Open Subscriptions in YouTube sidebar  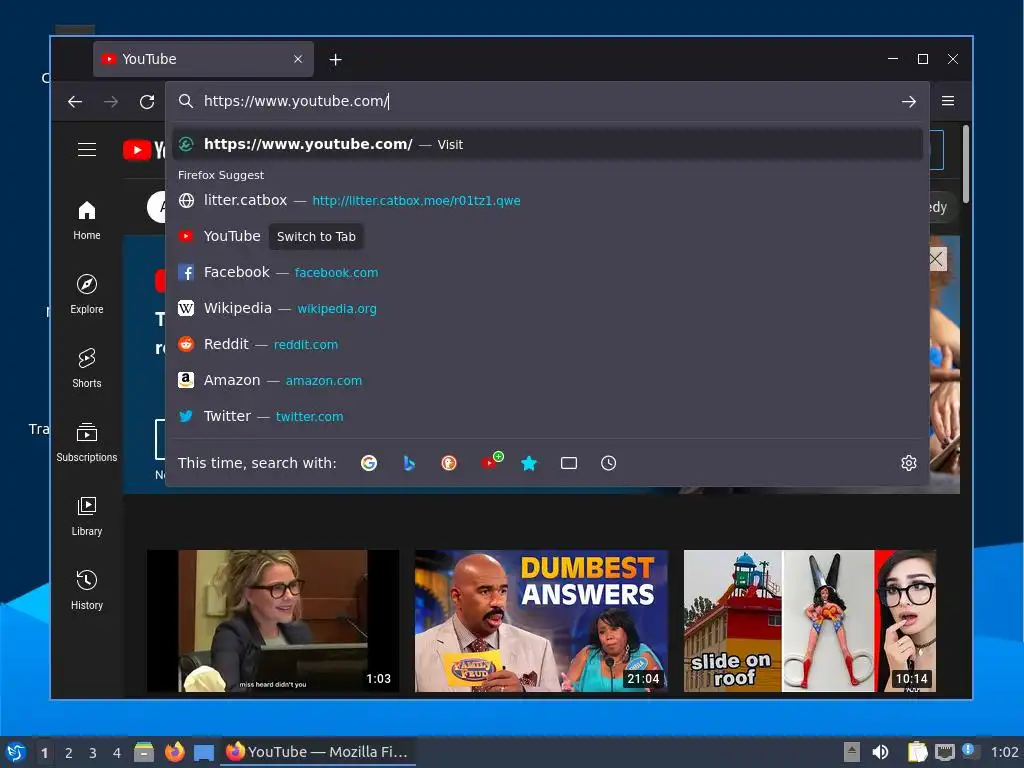pos(87,442)
